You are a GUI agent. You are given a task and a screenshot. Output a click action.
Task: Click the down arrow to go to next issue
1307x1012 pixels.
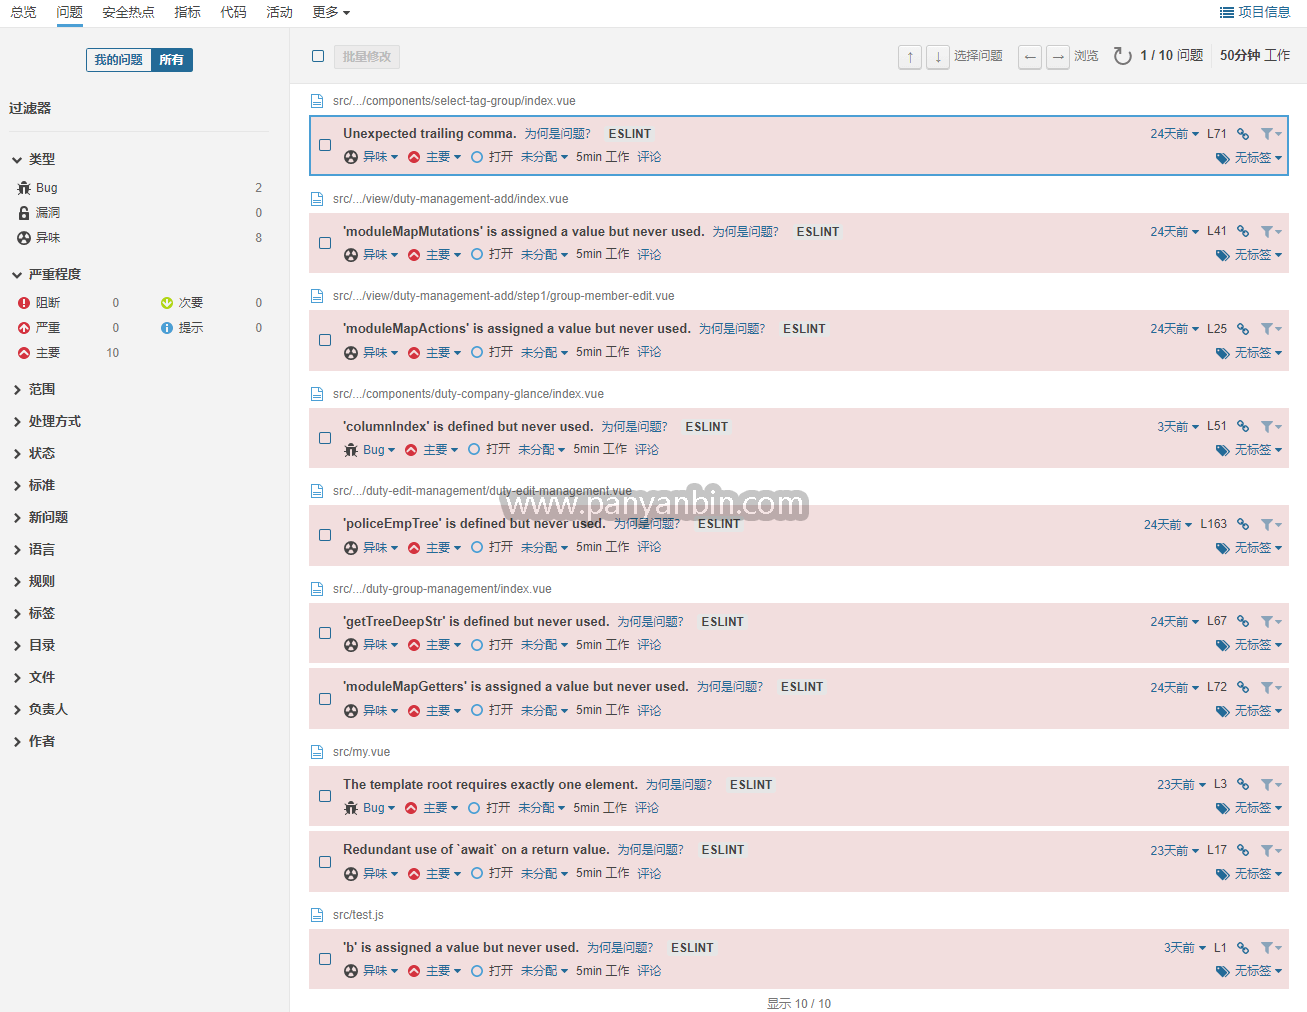click(x=937, y=56)
